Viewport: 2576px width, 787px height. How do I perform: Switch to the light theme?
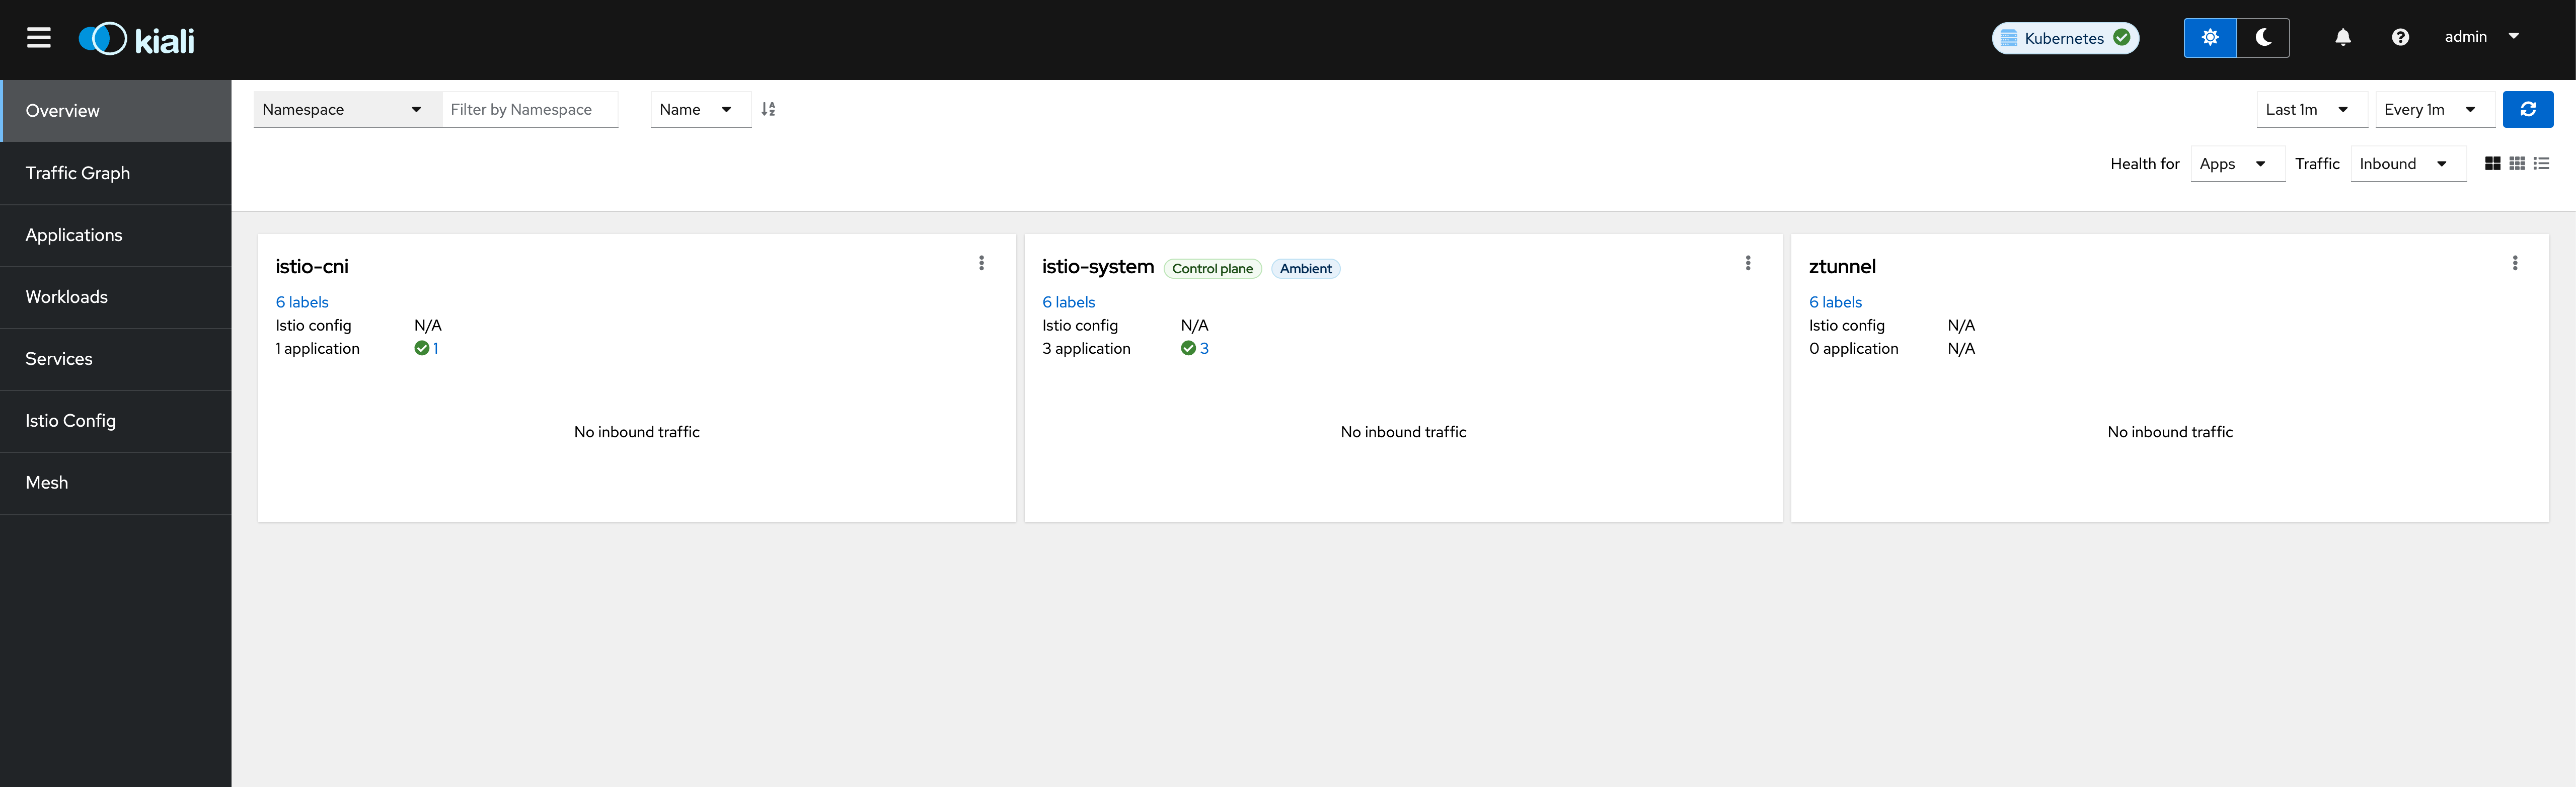click(x=2209, y=38)
